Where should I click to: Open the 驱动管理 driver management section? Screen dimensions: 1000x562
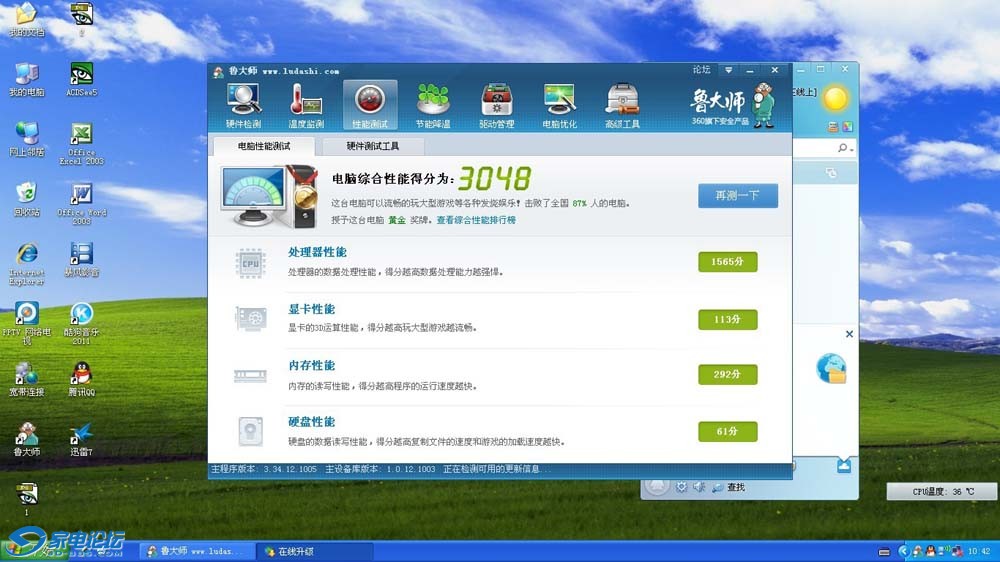pyautogui.click(x=496, y=105)
